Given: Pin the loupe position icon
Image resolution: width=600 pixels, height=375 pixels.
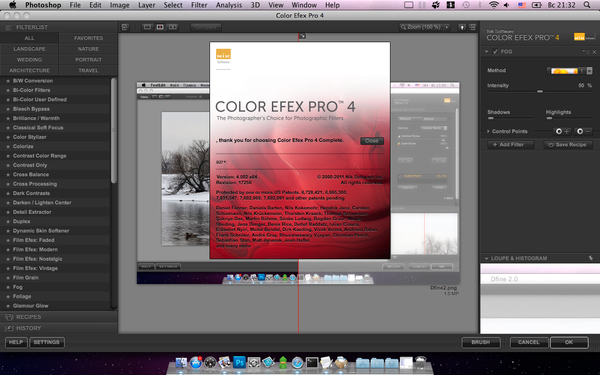Looking at the screenshot, I should (x=591, y=258).
